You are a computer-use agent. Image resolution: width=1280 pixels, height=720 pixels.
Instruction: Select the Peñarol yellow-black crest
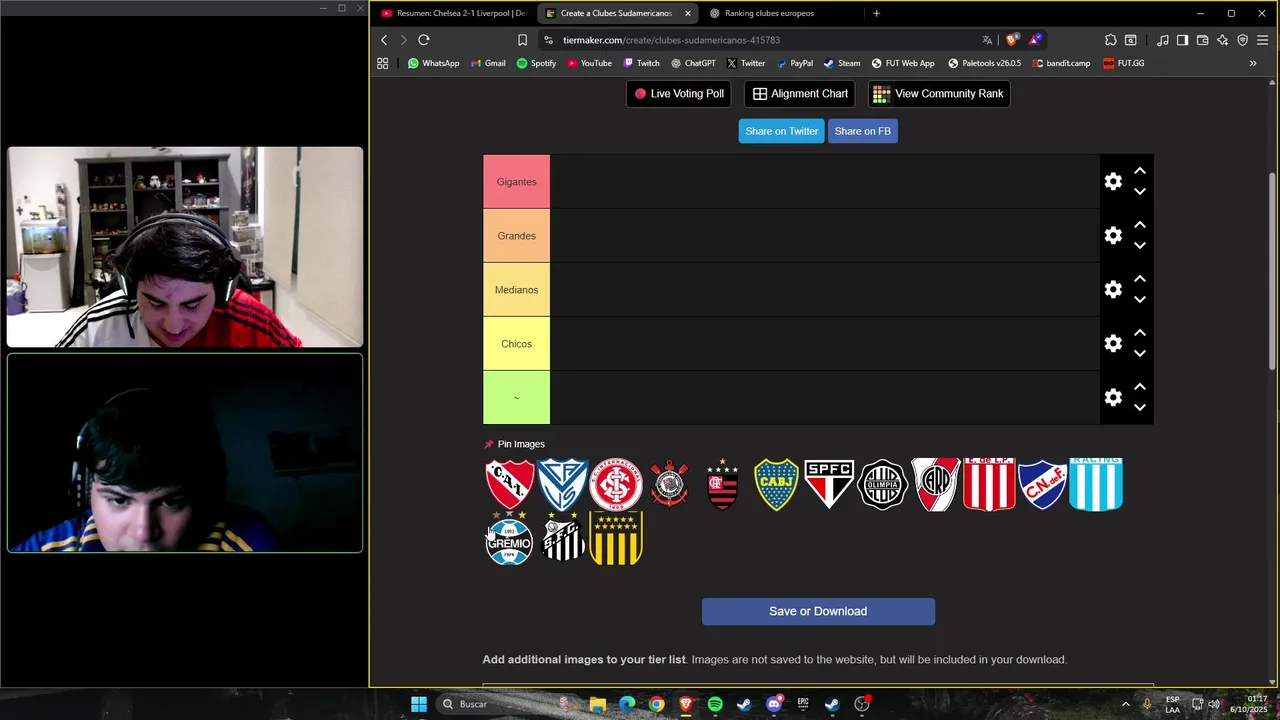[x=616, y=538]
